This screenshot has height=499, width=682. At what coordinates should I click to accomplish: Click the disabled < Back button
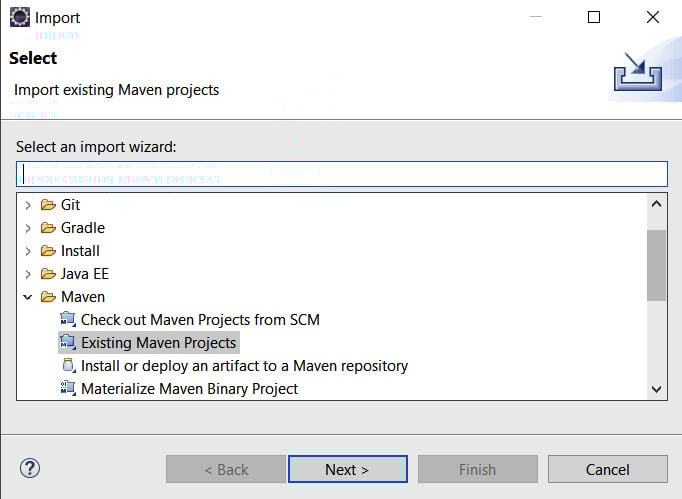pos(226,469)
